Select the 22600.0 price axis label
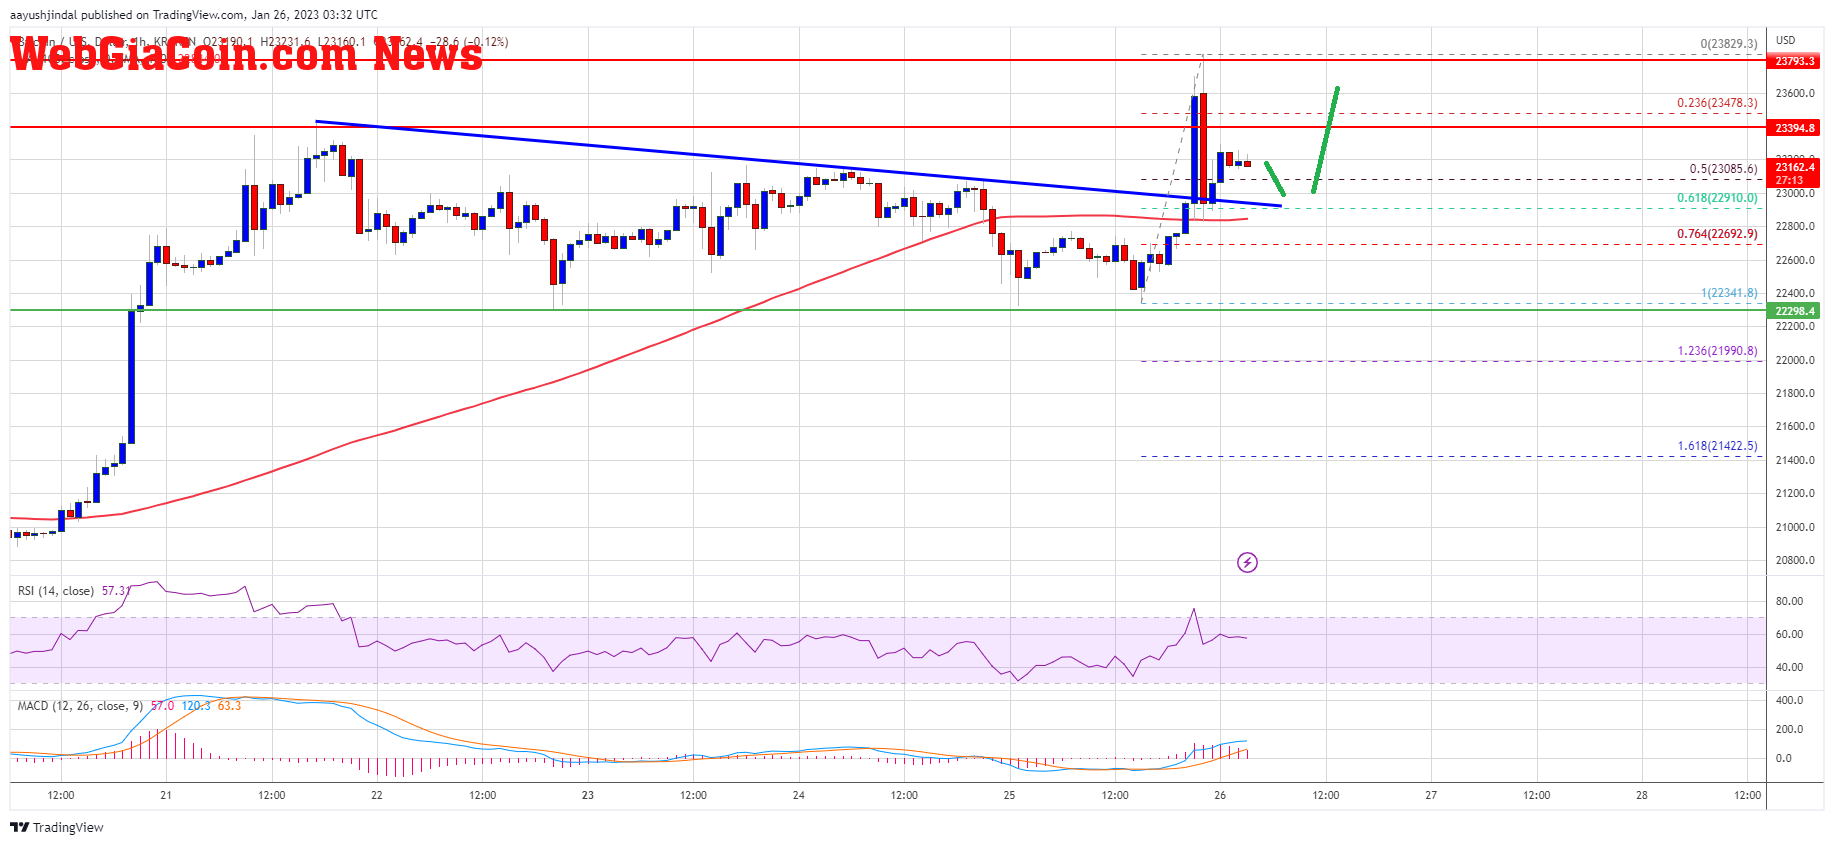Screen dimensions: 1834x845 pos(1795,260)
